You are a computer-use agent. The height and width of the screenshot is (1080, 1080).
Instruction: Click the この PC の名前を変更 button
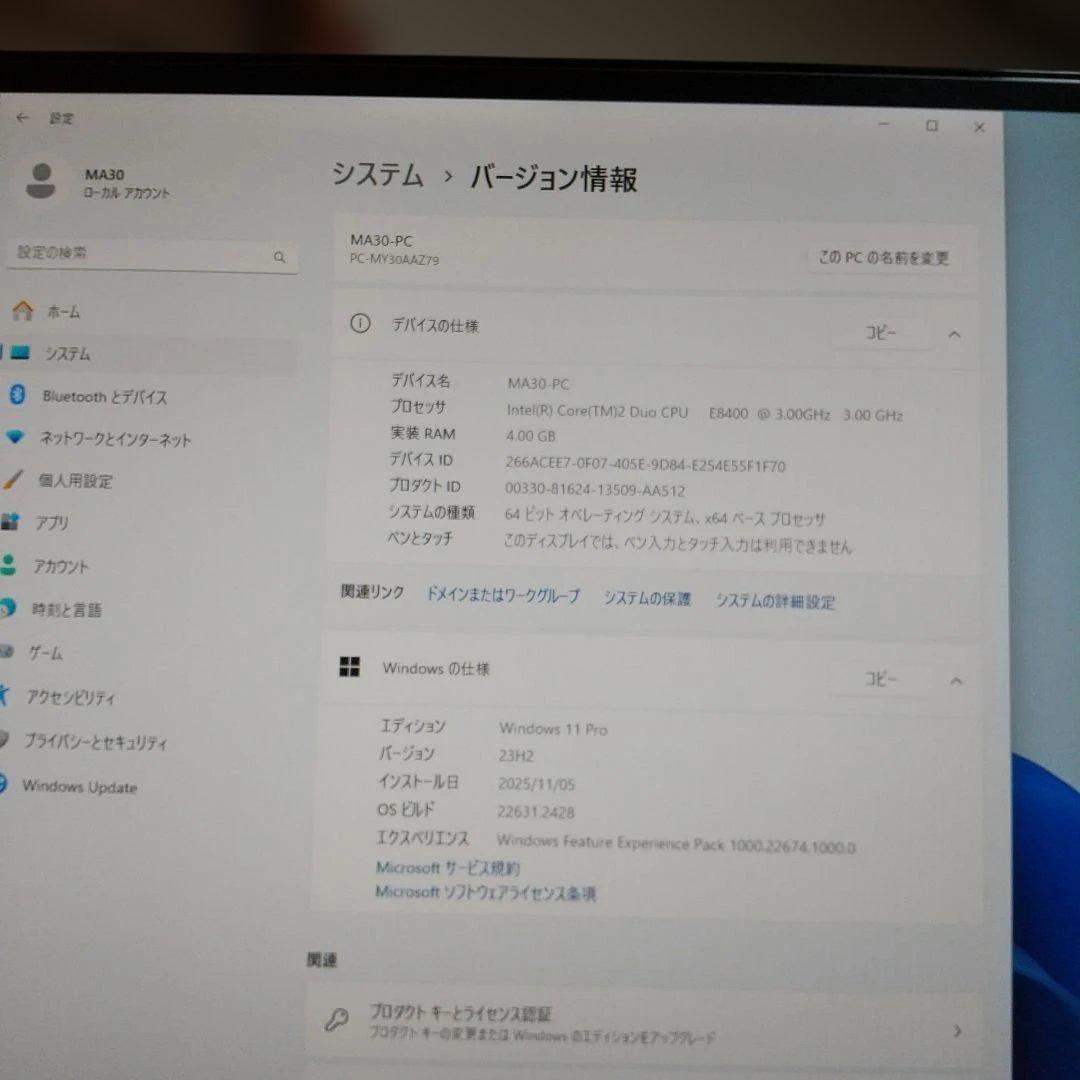tap(884, 258)
